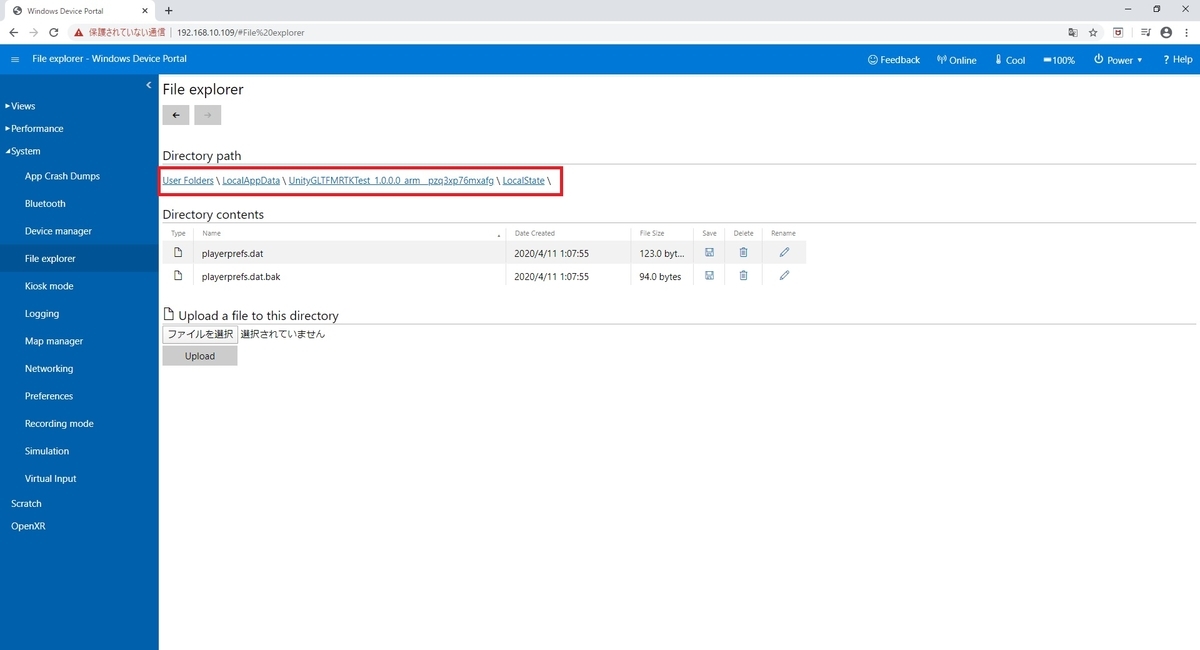The width and height of the screenshot is (1200, 650).
Task: Click the address bar URL
Action: 240,32
